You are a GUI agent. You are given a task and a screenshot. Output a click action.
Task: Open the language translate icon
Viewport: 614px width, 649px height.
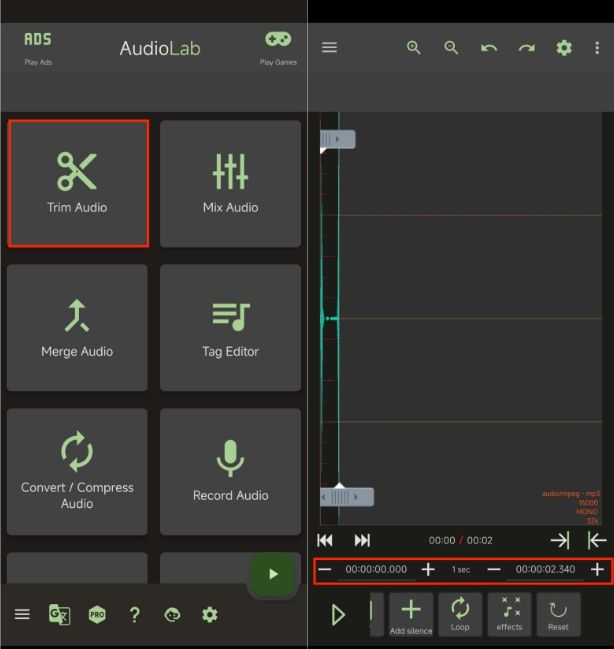(60, 614)
